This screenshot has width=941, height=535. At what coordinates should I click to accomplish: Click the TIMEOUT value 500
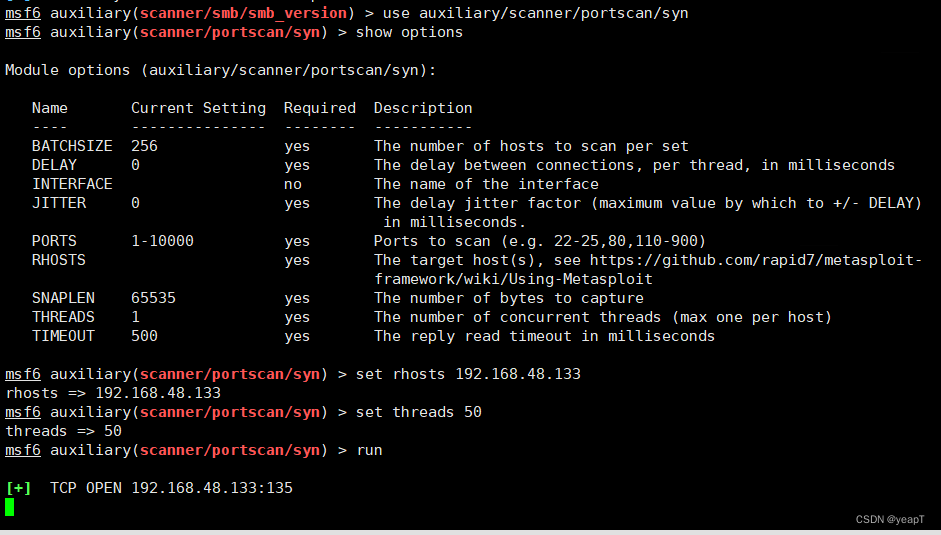144,336
